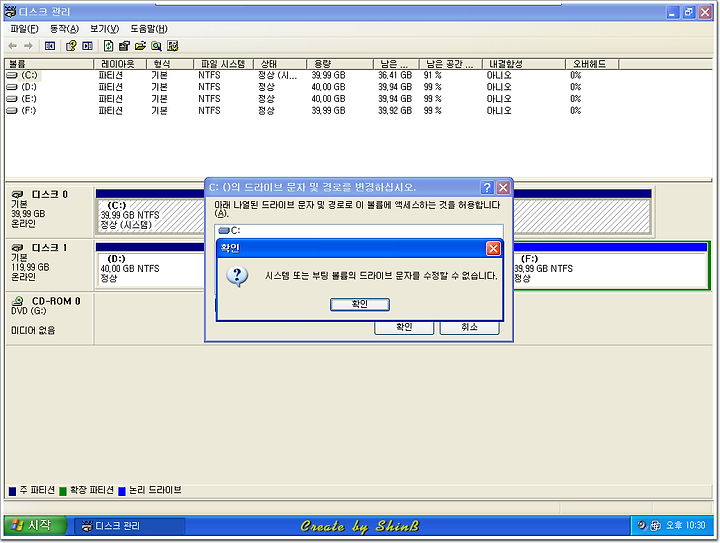Minimize the 디스크 관리 window
The image size is (720, 543).
pyautogui.click(x=673, y=12)
